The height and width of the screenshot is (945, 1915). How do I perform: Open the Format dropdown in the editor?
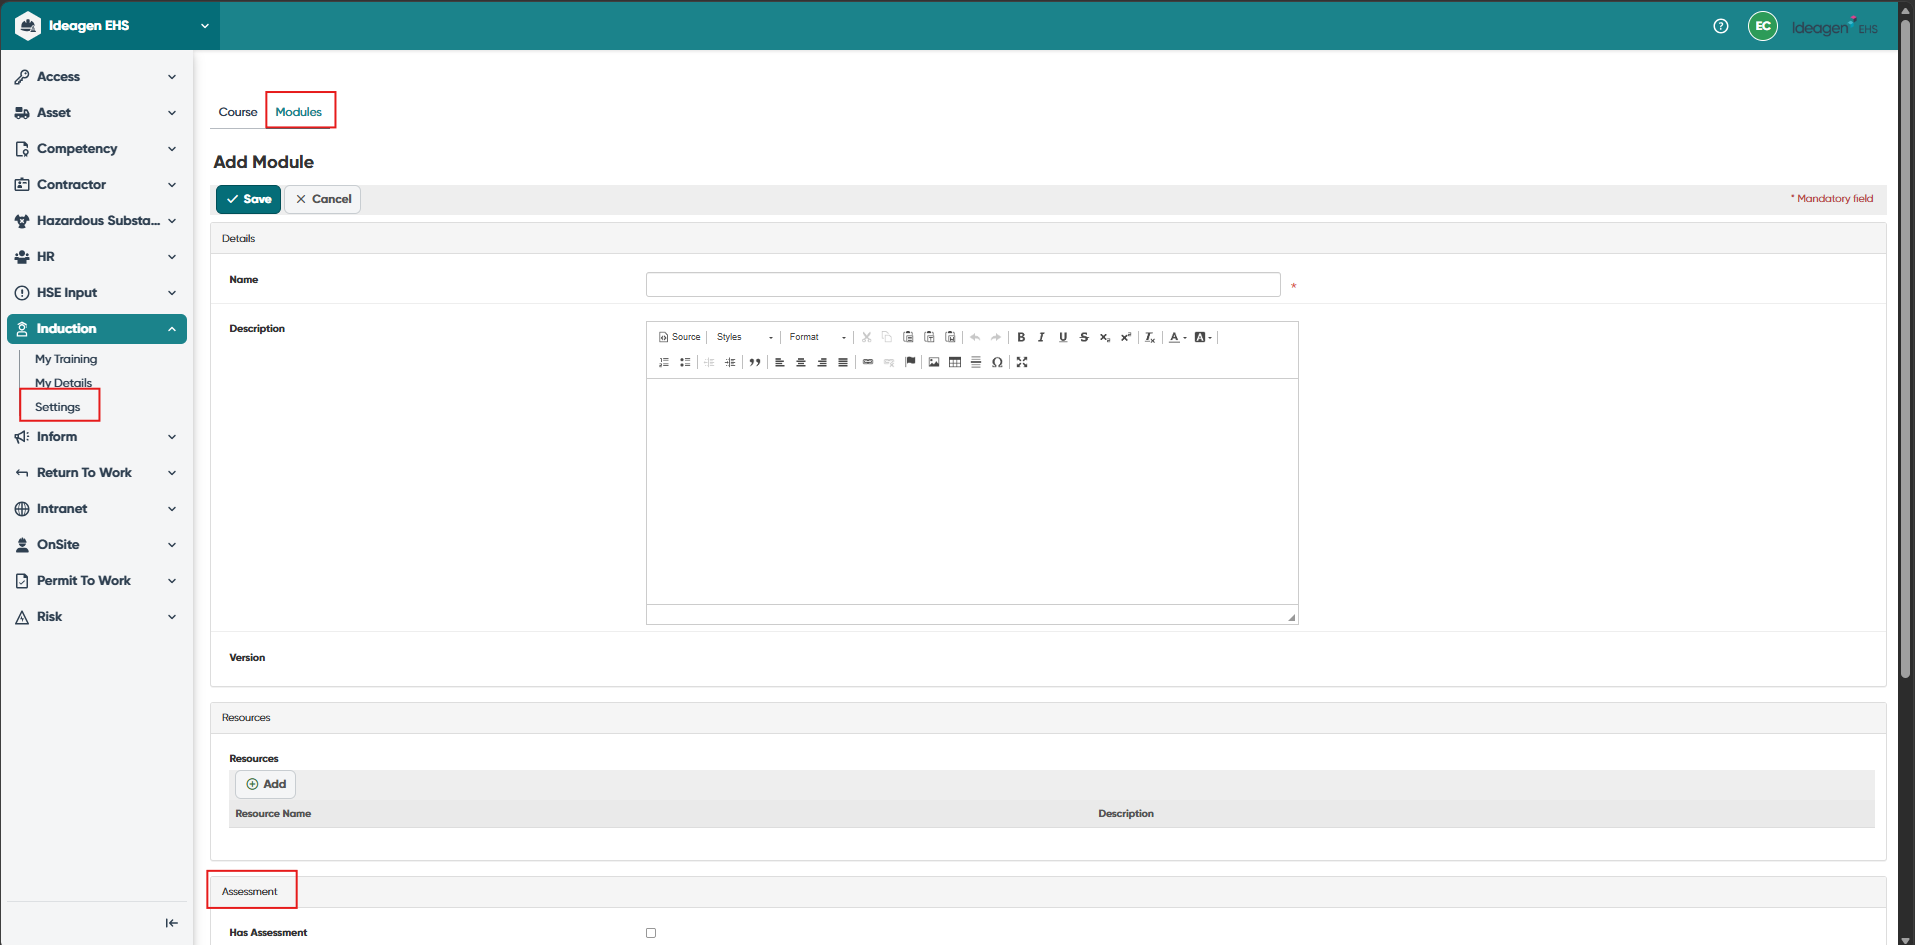click(x=818, y=337)
